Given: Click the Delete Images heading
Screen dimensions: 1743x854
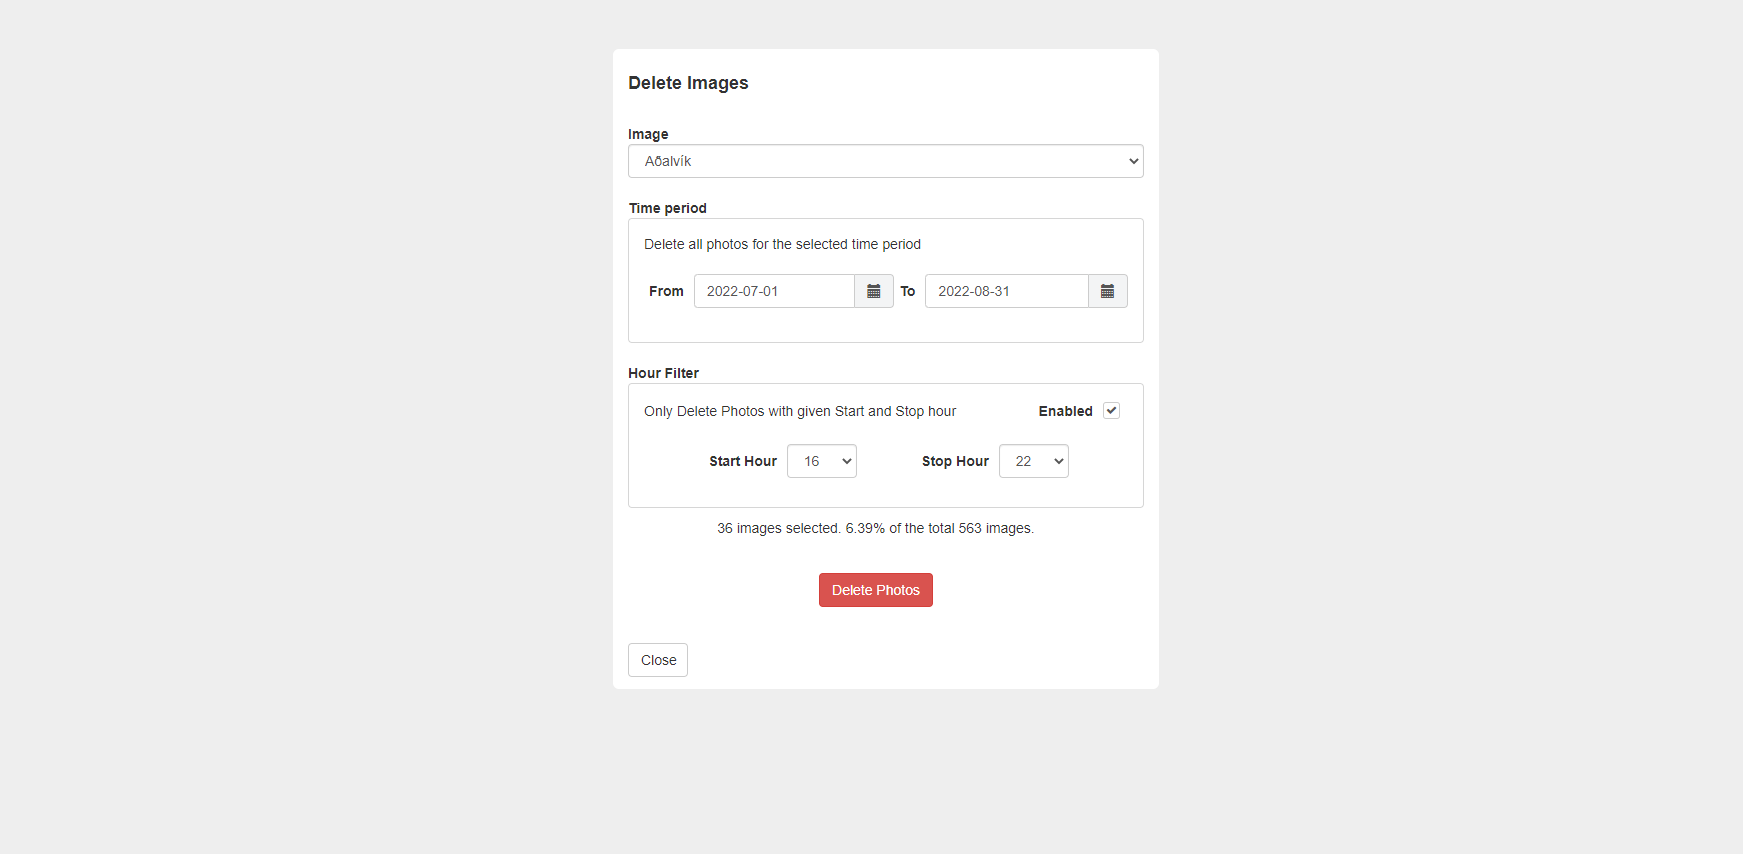Looking at the screenshot, I should [688, 83].
